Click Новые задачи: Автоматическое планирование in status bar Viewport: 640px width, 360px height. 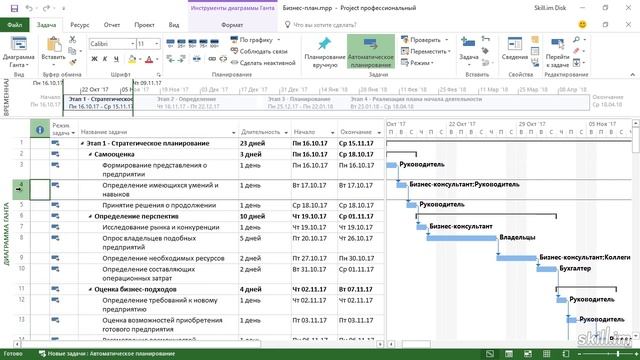click(x=107, y=354)
